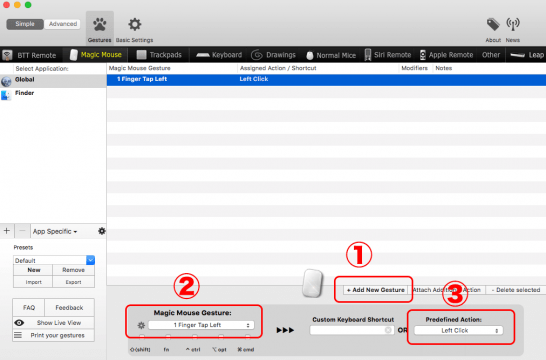546x360 pixels.
Task: Click the Remove preset button
Action: click(x=73, y=270)
